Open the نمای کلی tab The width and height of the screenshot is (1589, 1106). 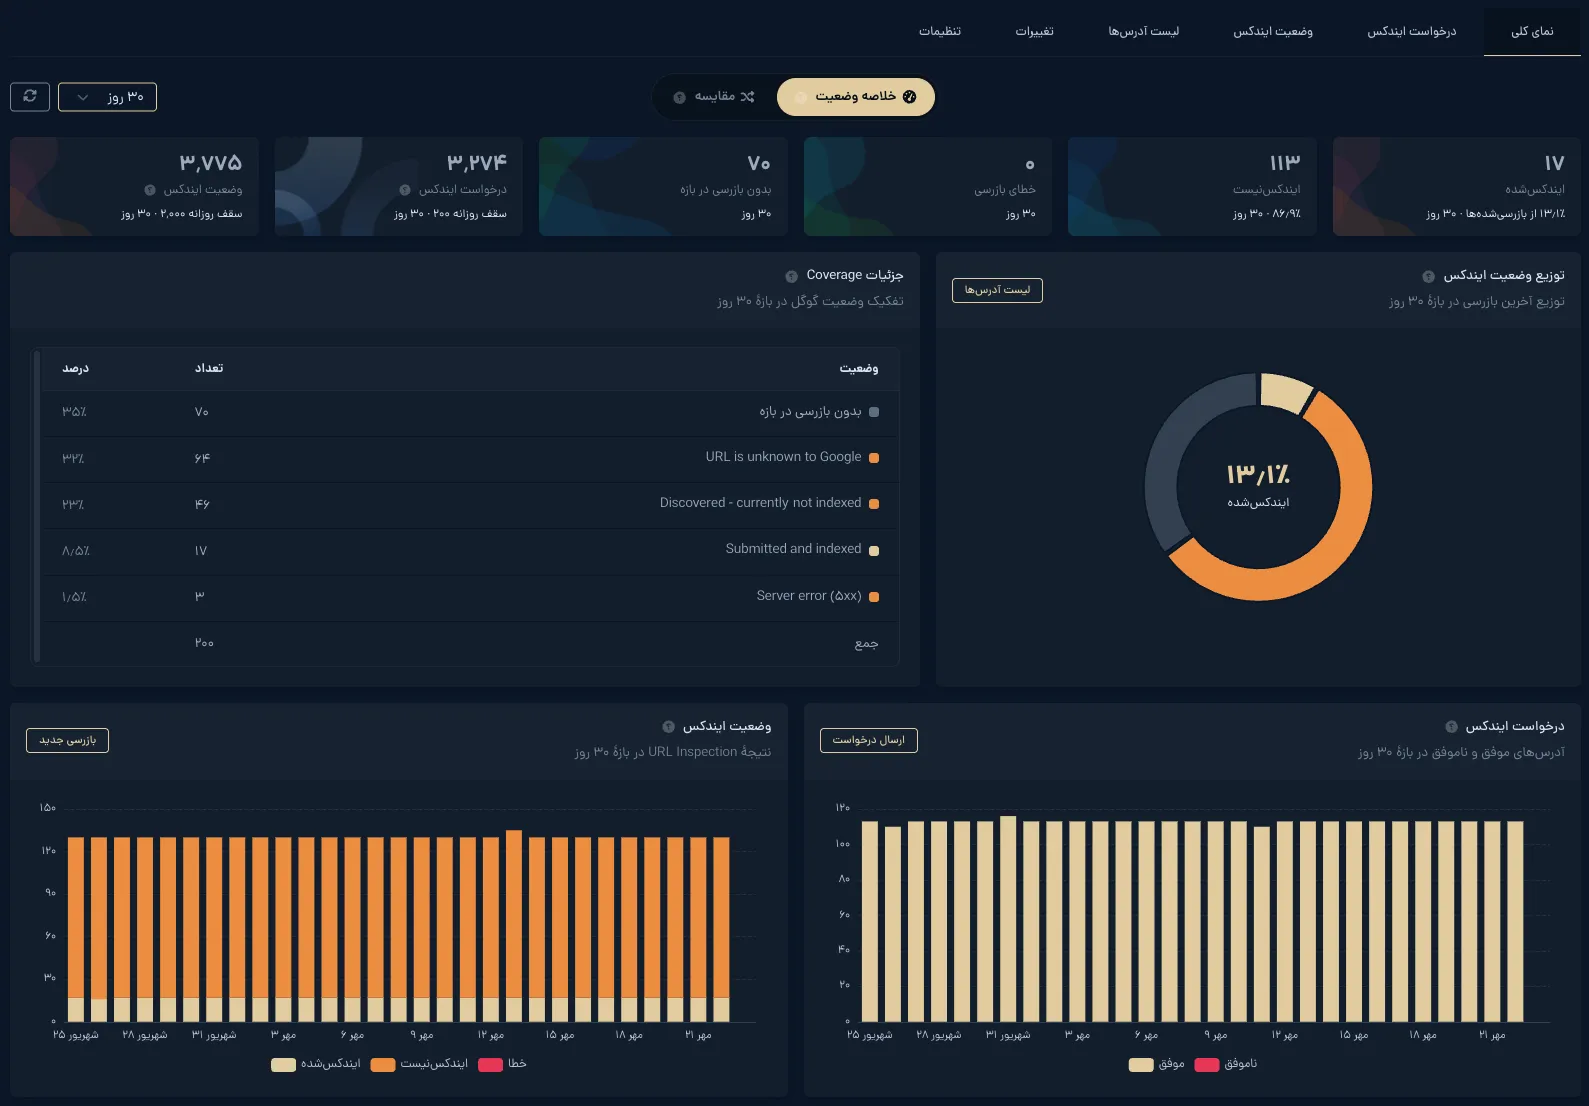tap(1532, 31)
